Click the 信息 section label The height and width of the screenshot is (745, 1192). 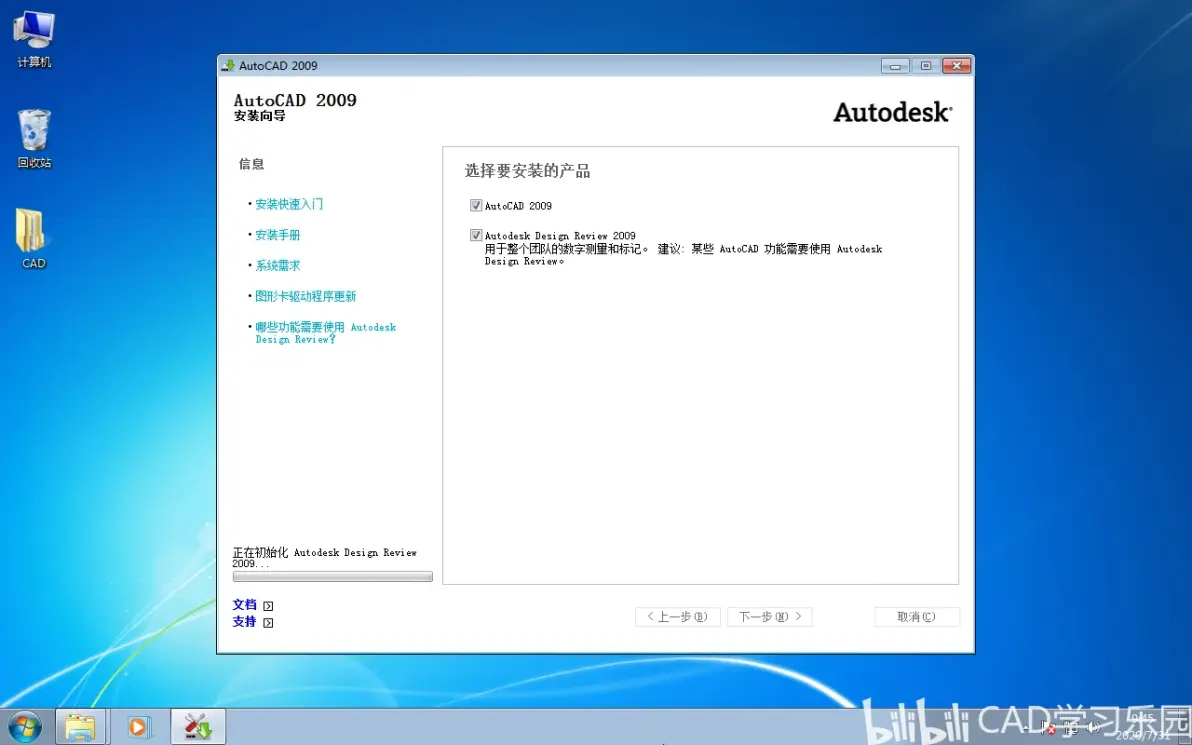tap(252, 164)
